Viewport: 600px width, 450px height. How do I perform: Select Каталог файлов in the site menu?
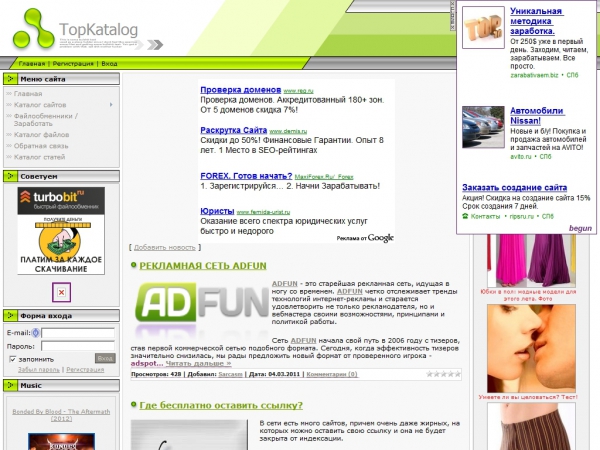click(x=41, y=134)
